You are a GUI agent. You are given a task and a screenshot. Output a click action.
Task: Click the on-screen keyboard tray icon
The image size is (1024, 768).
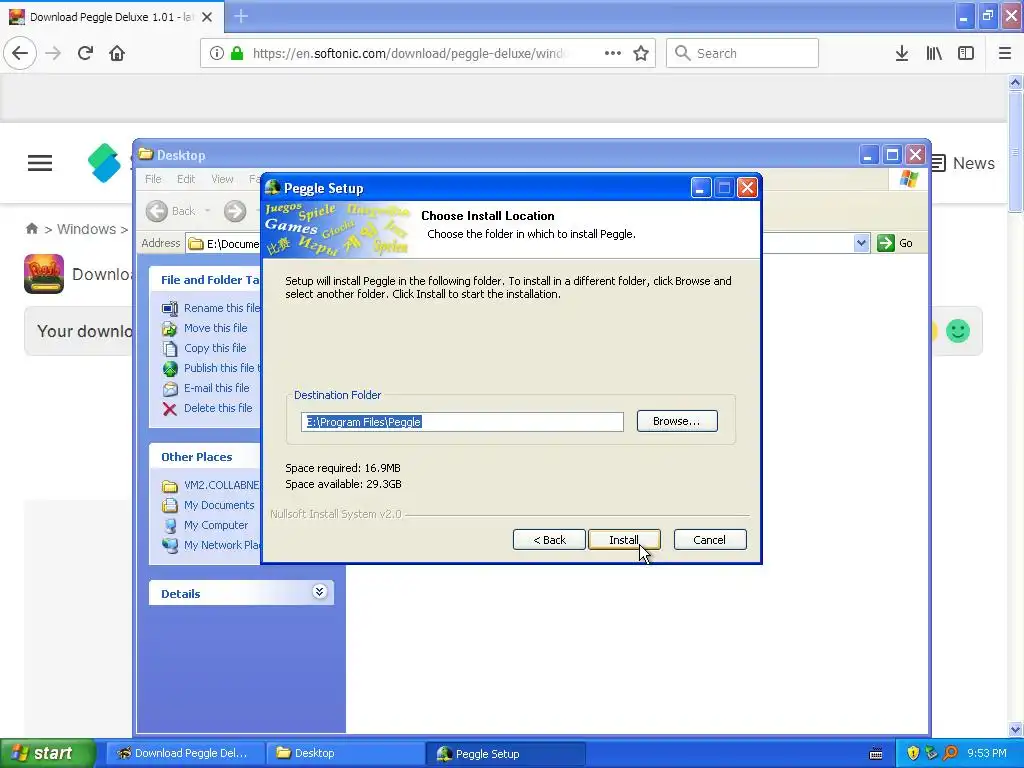[876, 754]
